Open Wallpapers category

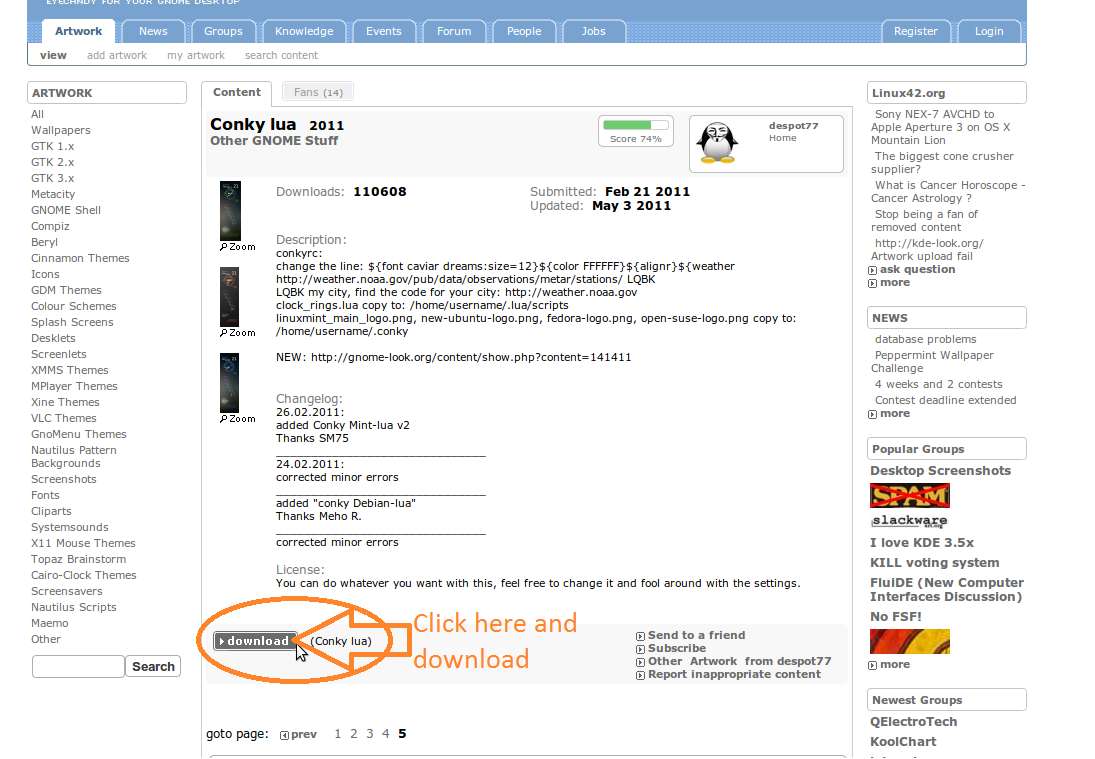tap(61, 130)
